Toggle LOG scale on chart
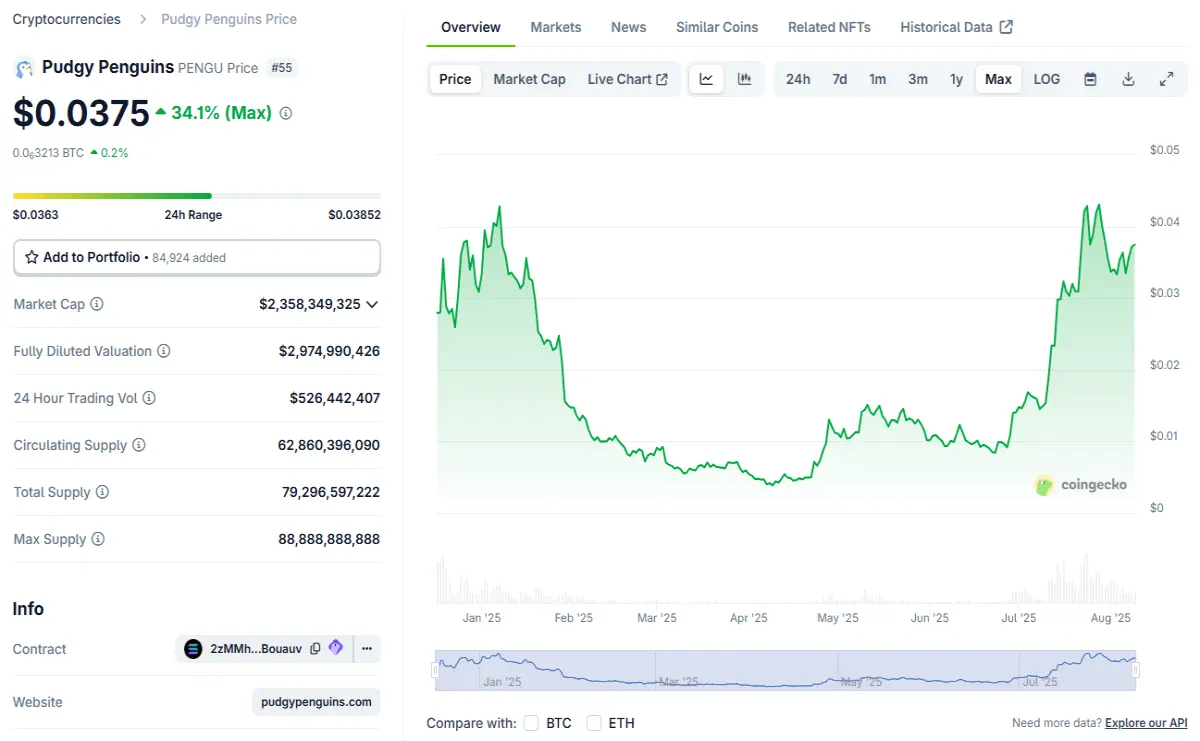Image resolution: width=1200 pixels, height=741 pixels. pos(1047,79)
